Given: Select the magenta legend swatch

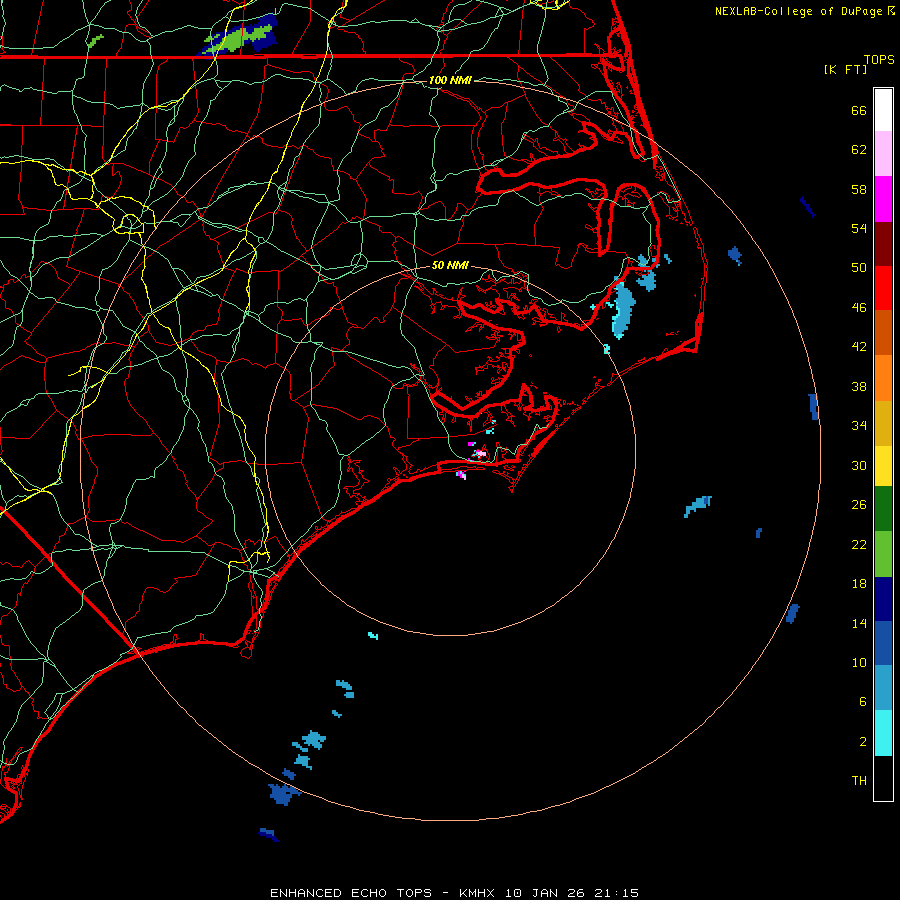Looking at the screenshot, I should tap(883, 199).
